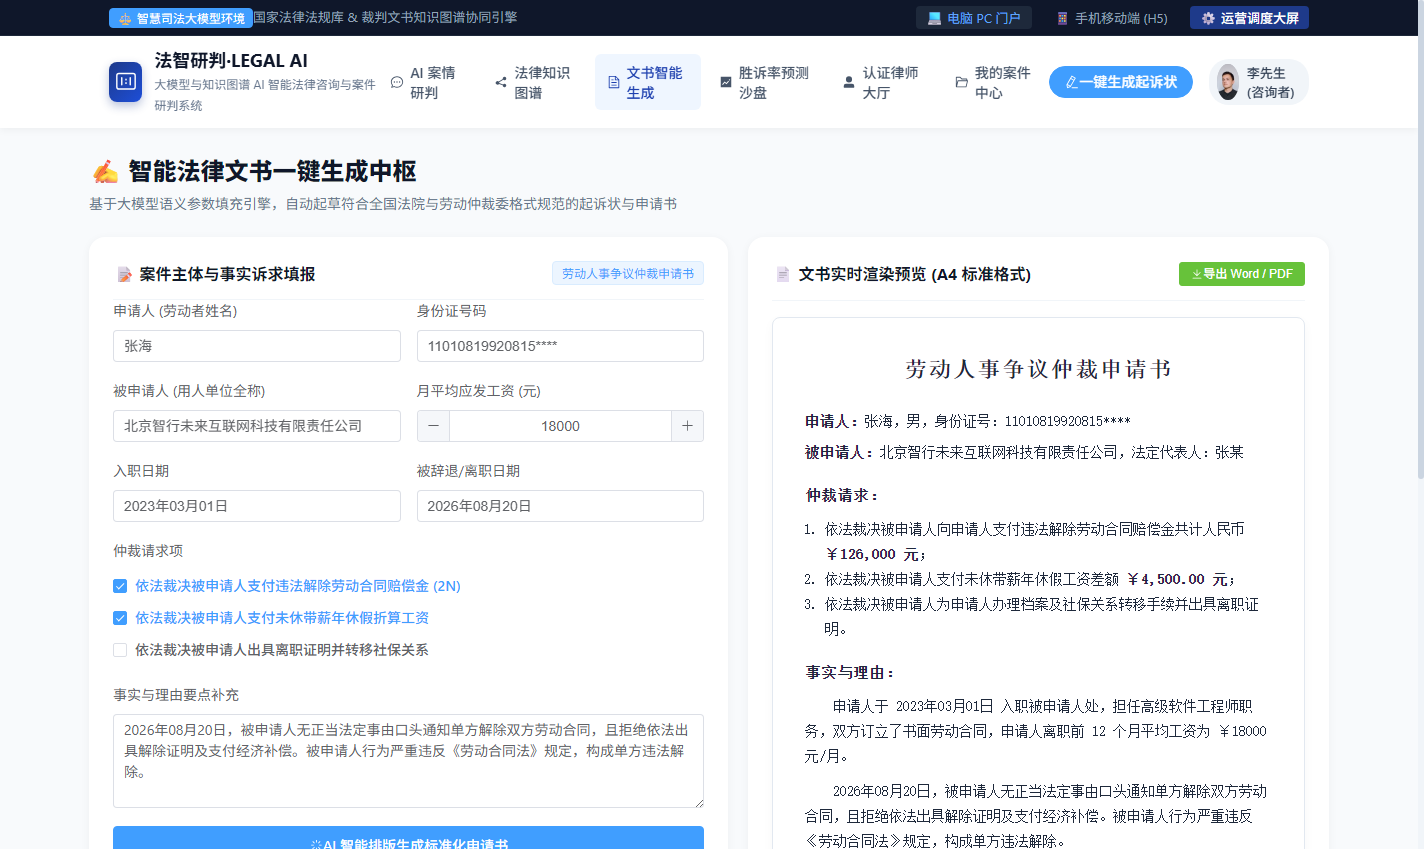Switch to 手机移动端 (H5) view

(x=1111, y=18)
